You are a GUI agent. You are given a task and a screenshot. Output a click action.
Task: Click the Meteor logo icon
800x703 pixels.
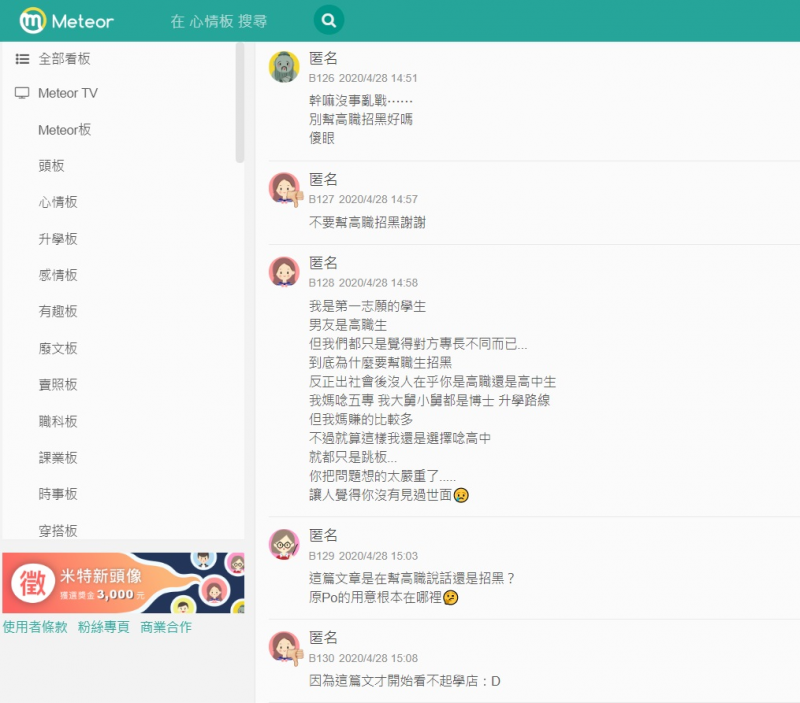33,20
